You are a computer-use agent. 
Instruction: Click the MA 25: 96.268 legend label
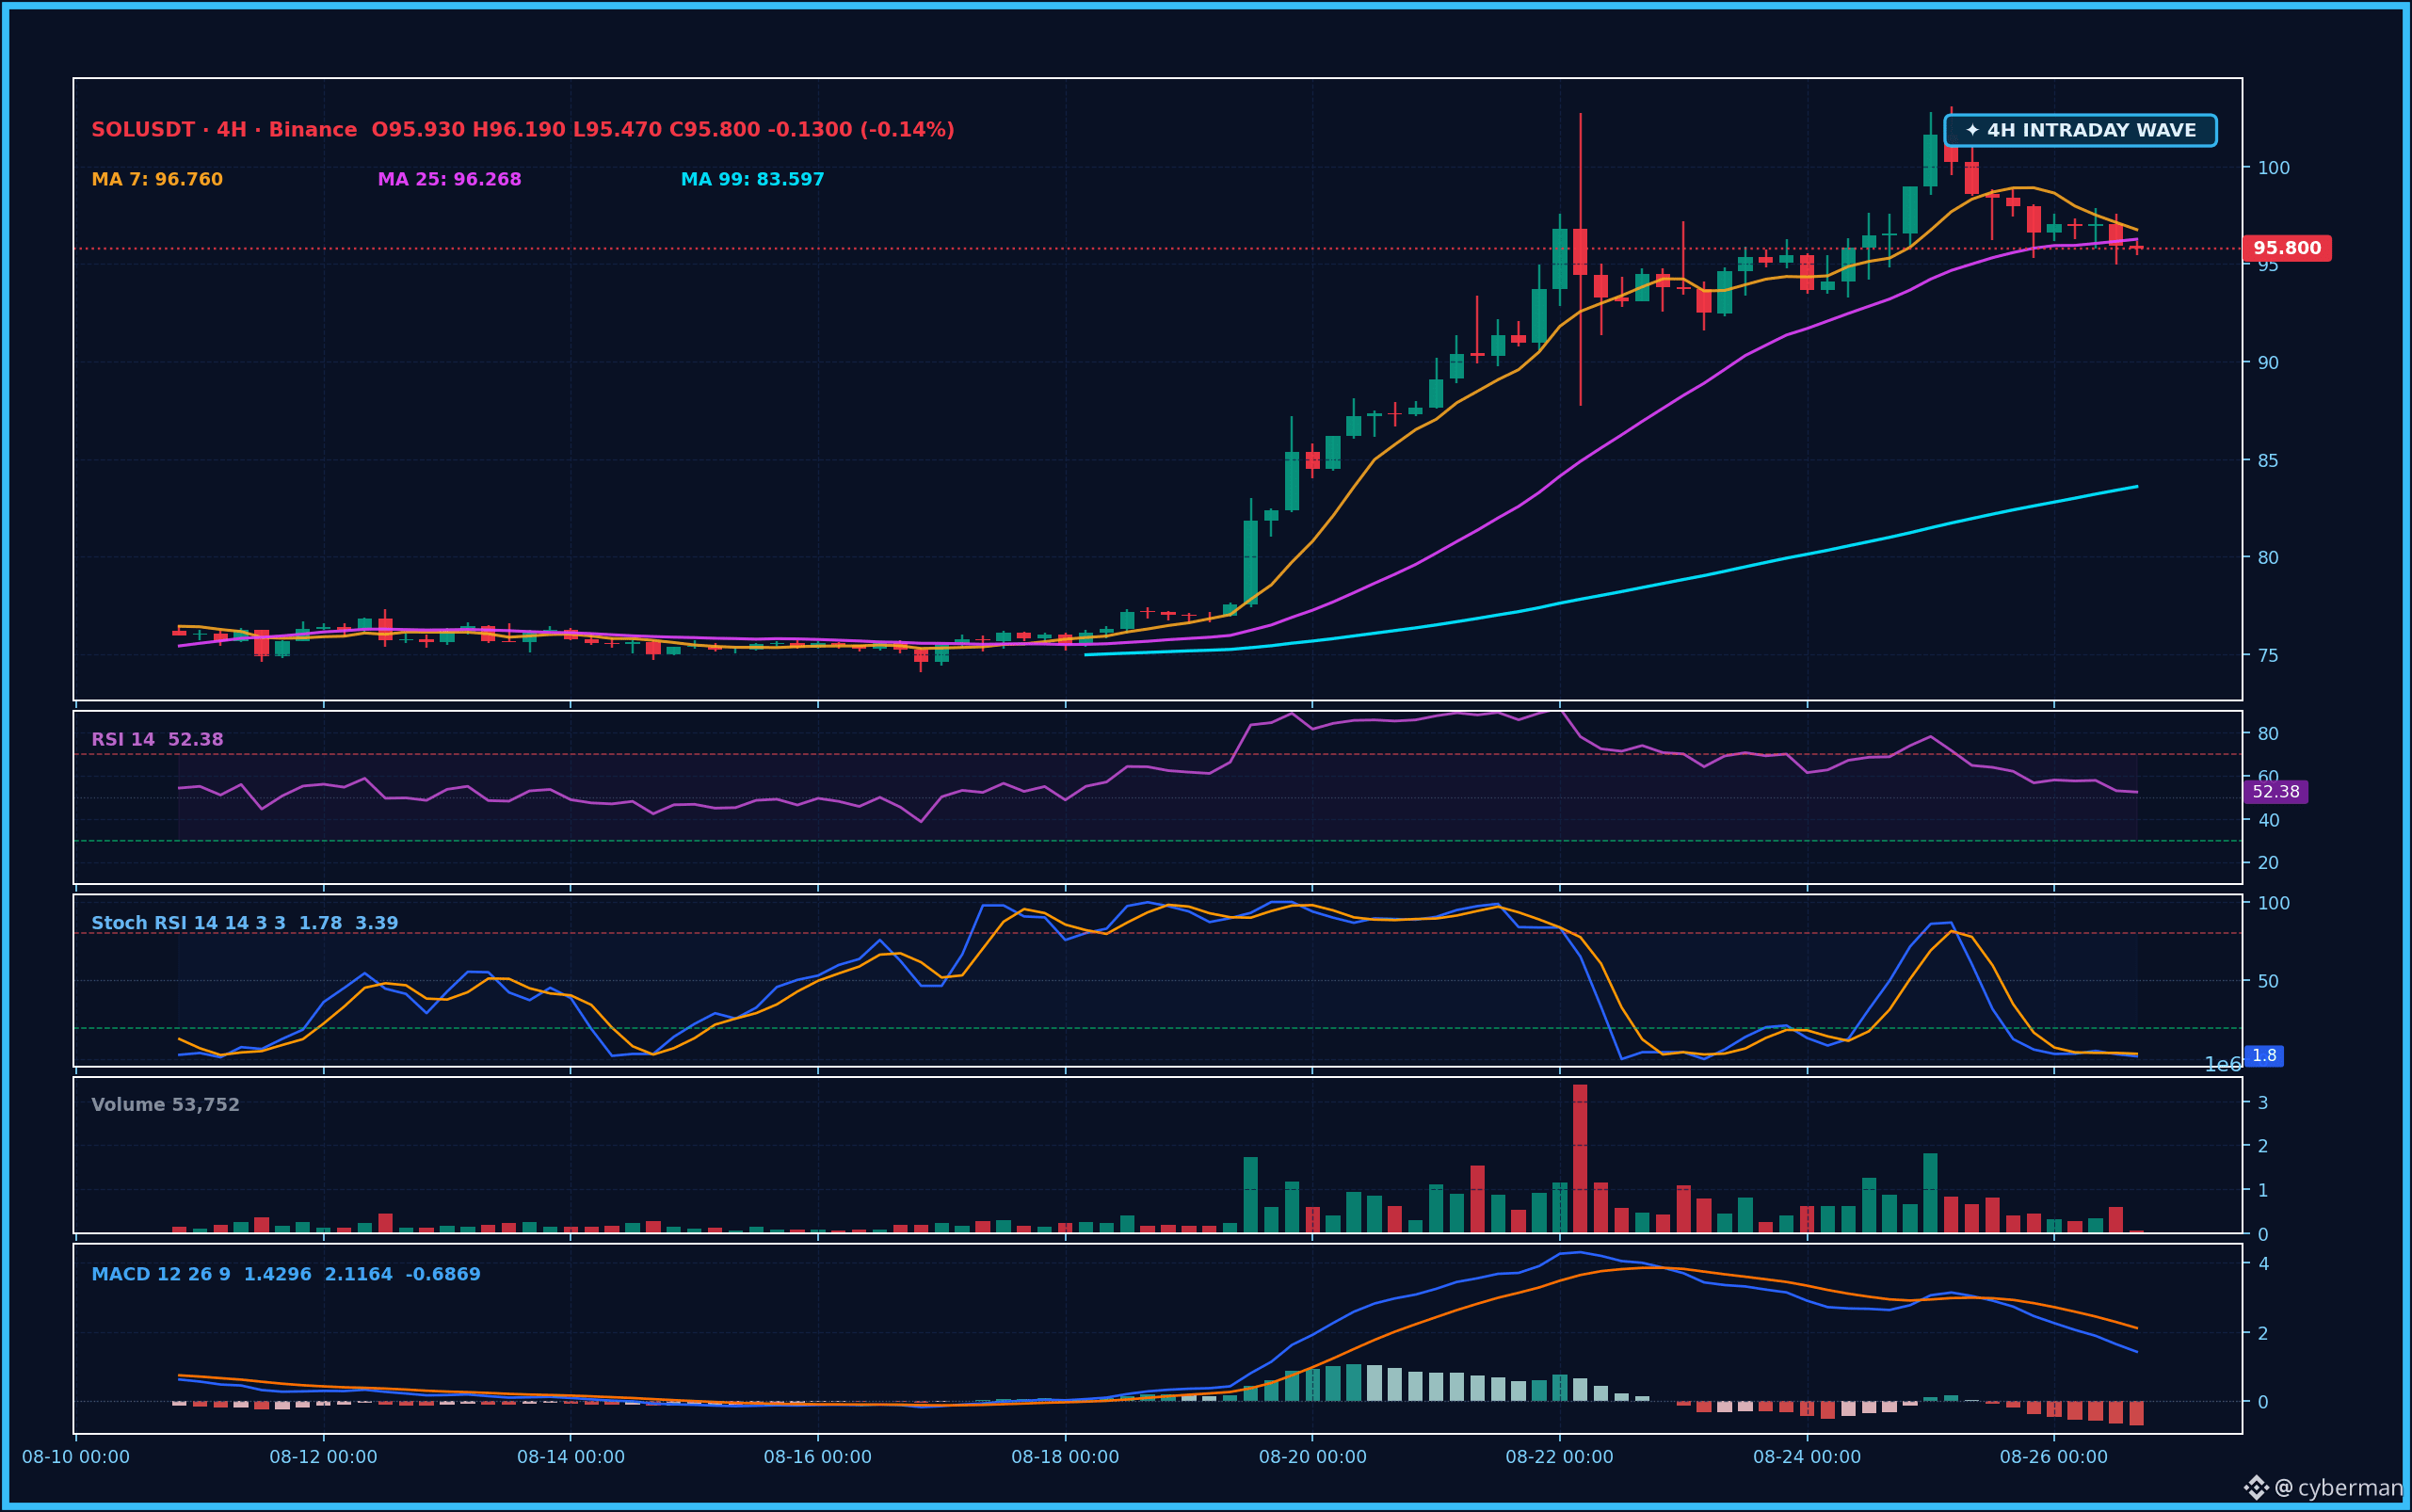[x=449, y=180]
